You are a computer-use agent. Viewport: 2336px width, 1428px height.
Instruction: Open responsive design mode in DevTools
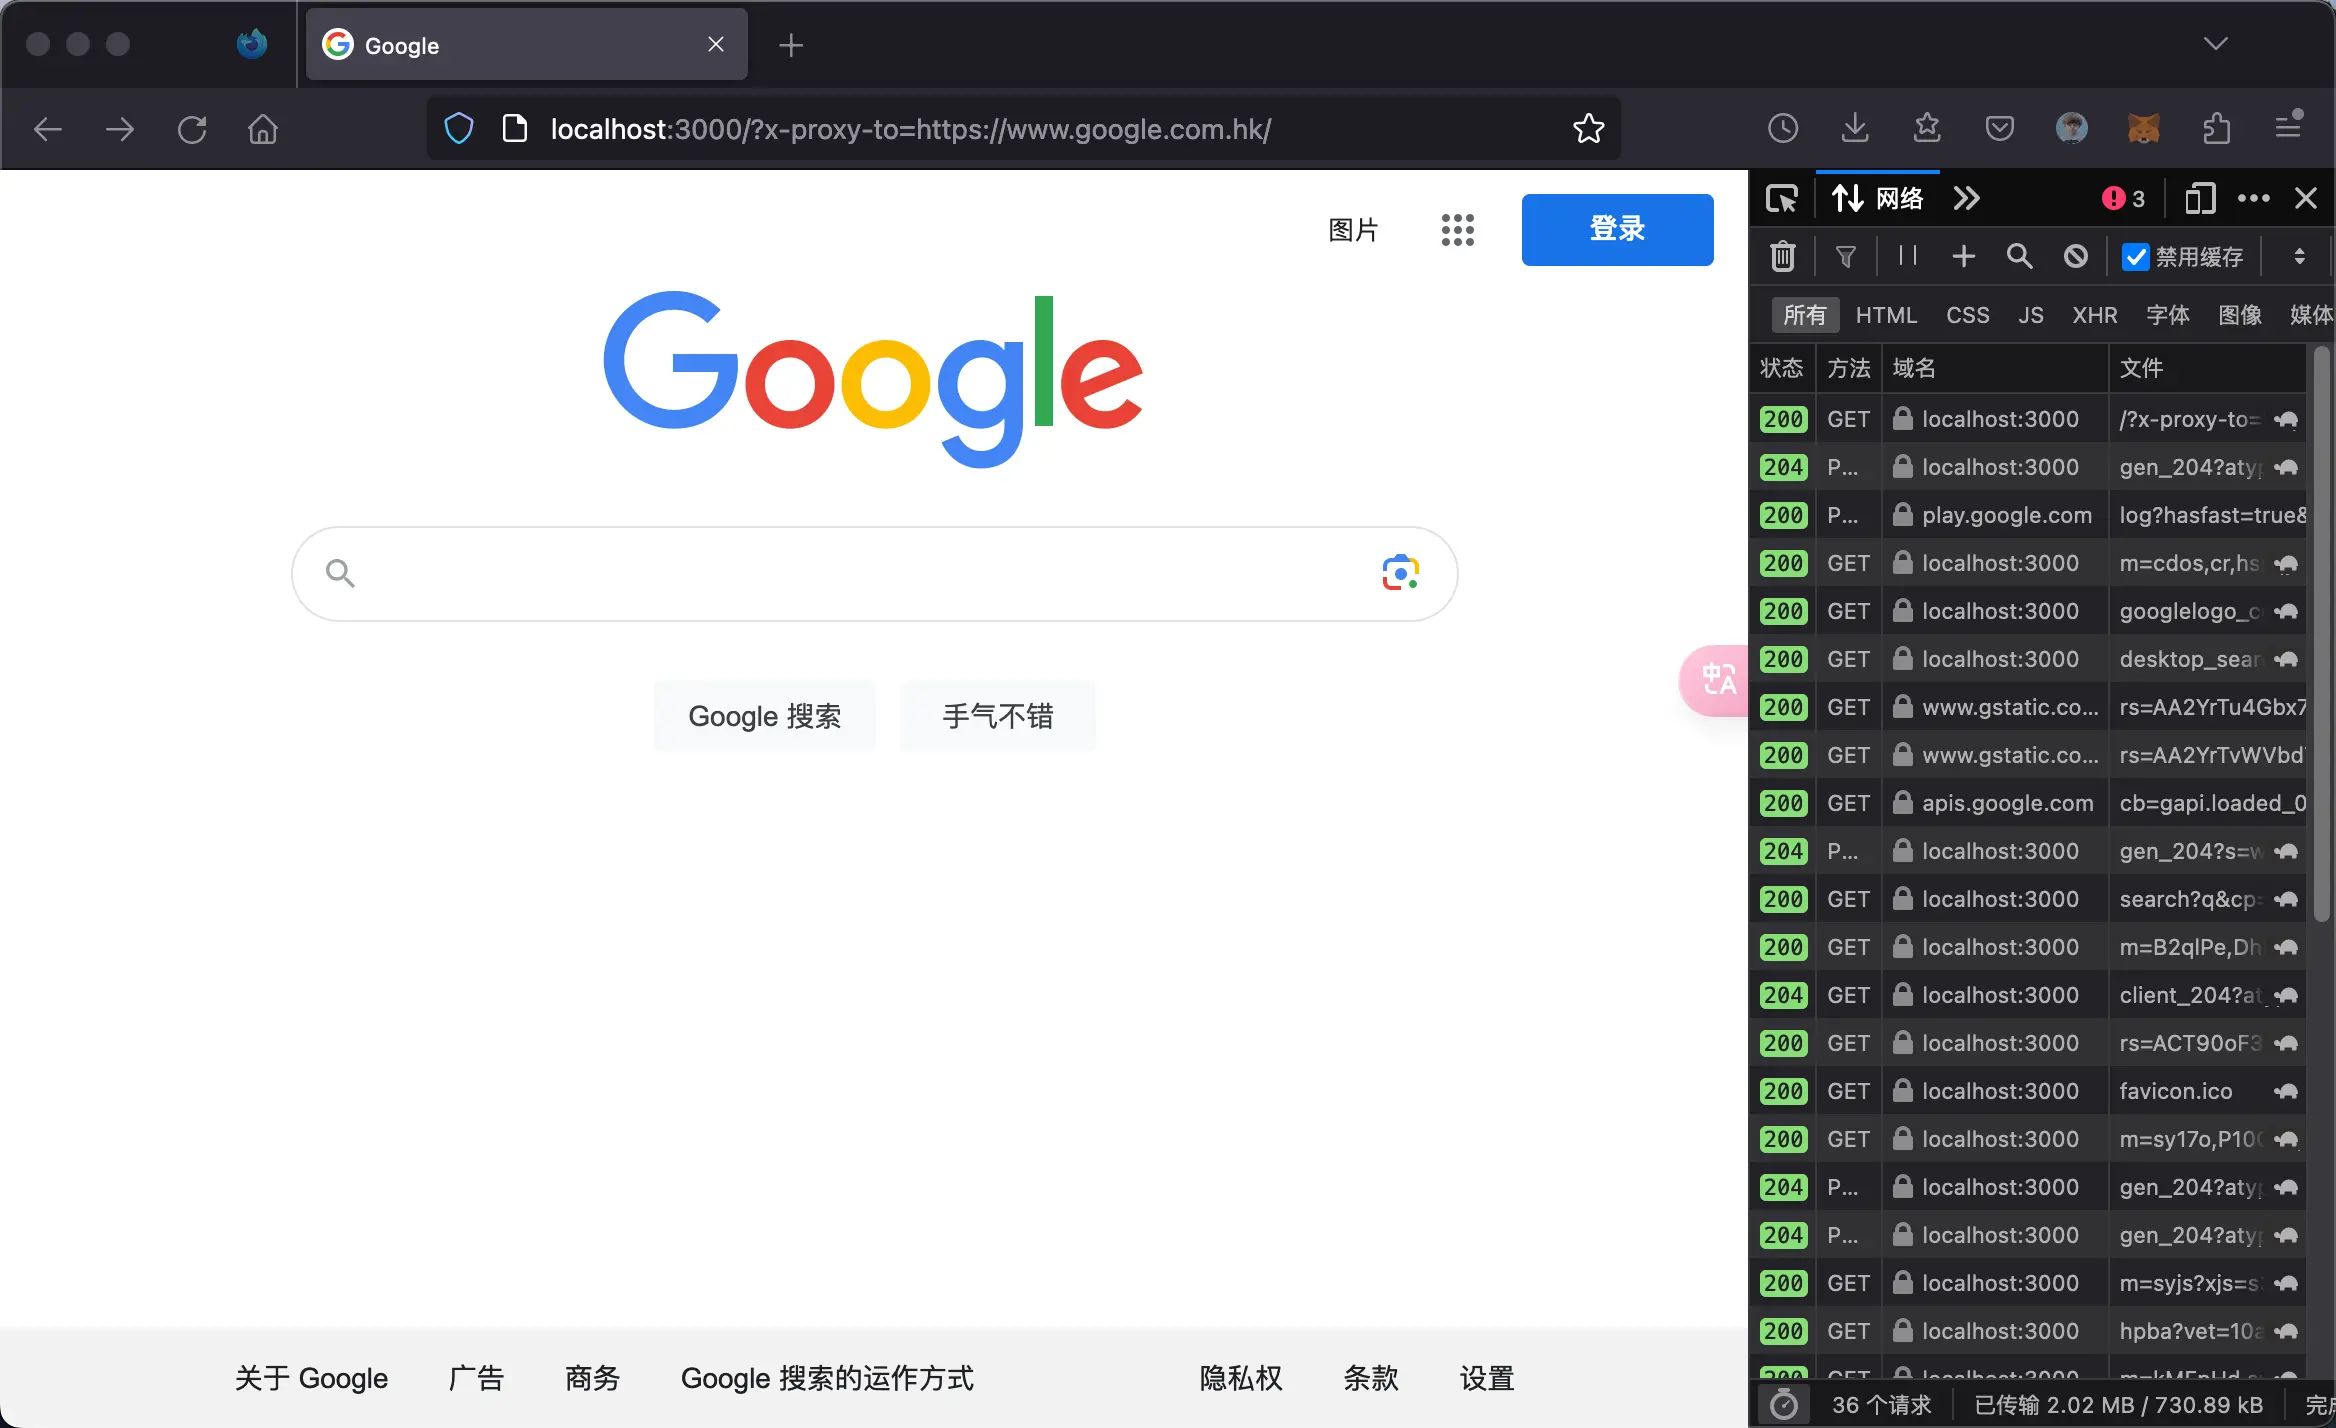click(x=2198, y=198)
